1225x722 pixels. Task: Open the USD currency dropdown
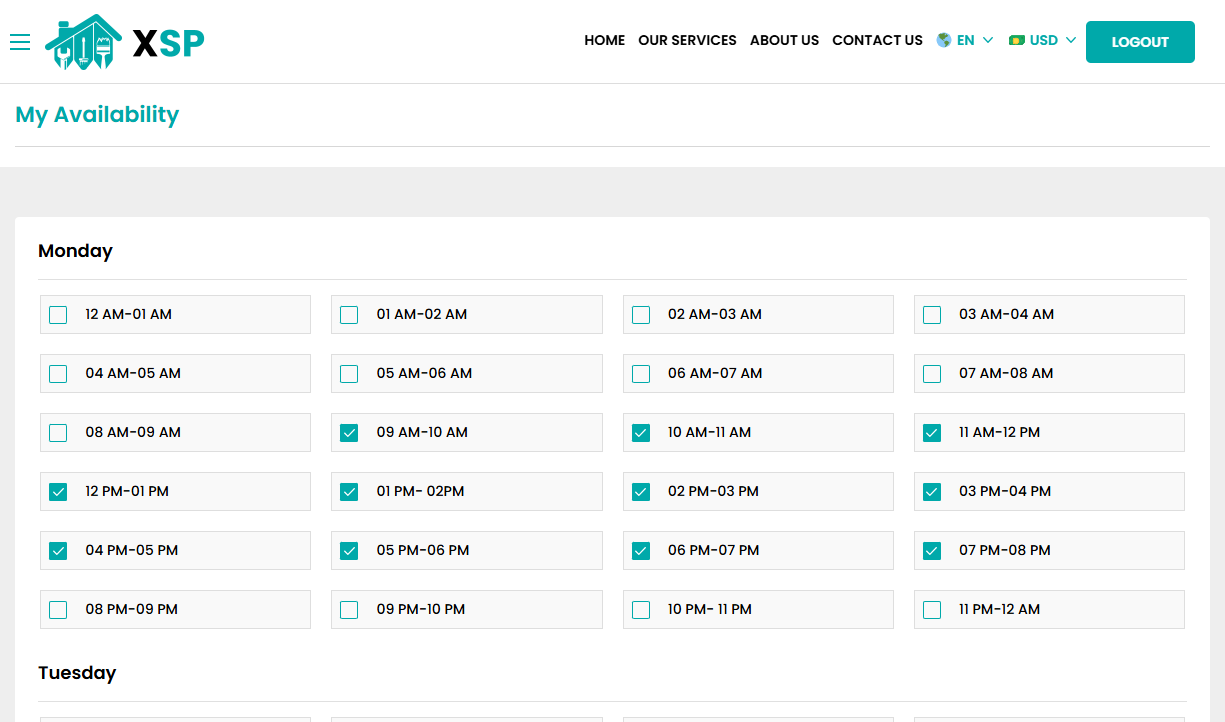1043,40
